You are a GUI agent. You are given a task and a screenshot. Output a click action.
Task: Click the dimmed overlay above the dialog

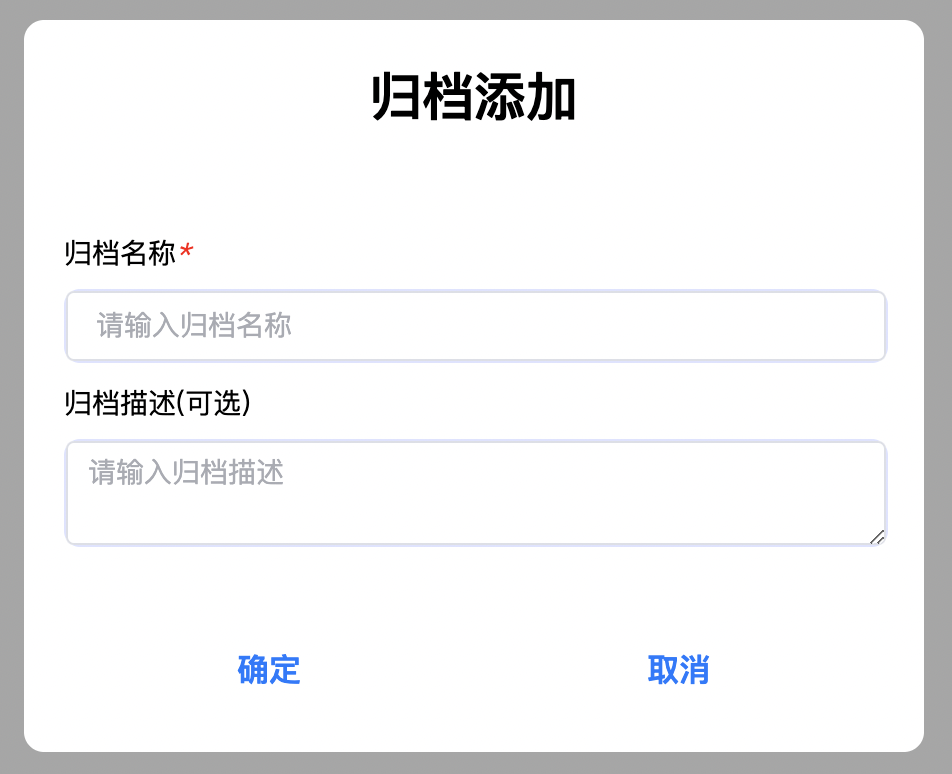[x=476, y=9]
